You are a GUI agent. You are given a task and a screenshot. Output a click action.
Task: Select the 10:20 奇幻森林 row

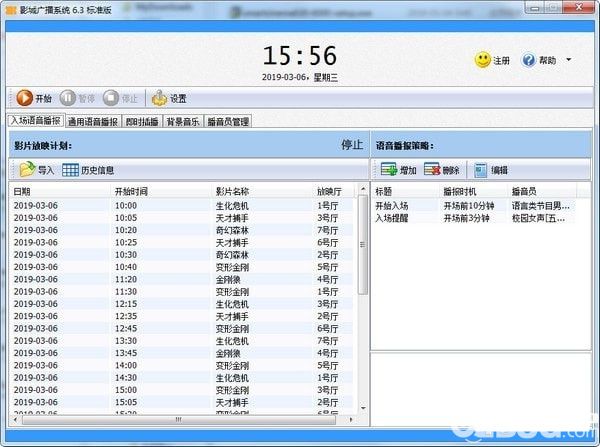[x=181, y=230]
